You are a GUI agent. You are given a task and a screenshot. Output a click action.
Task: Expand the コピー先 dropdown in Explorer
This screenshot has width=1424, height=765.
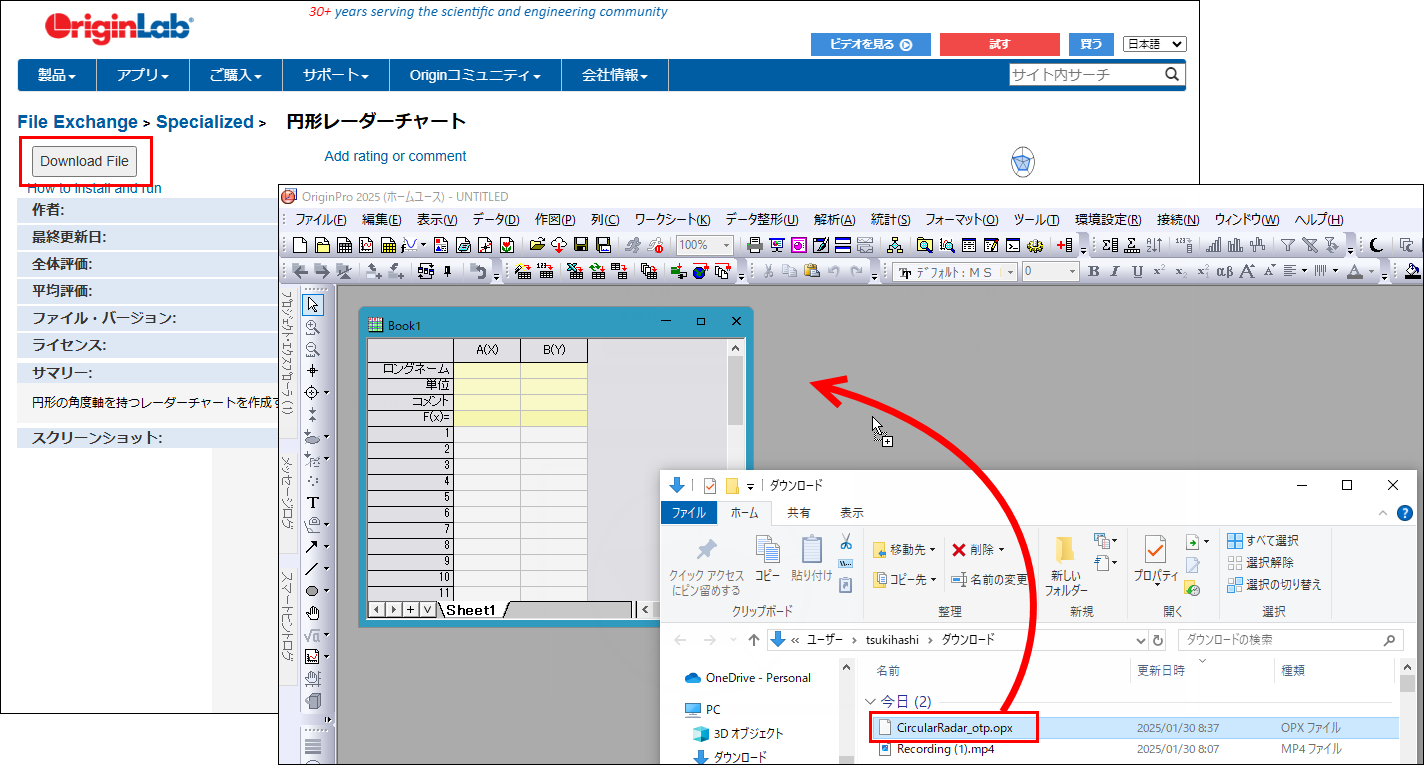[x=931, y=579]
